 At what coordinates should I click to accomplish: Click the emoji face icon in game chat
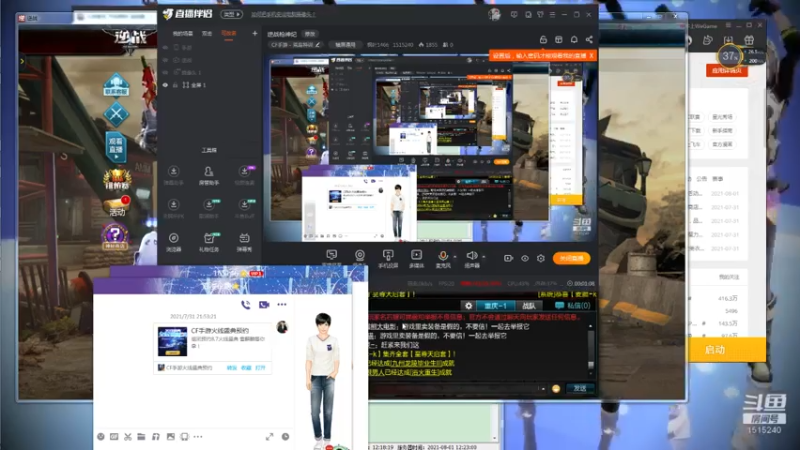(556, 389)
